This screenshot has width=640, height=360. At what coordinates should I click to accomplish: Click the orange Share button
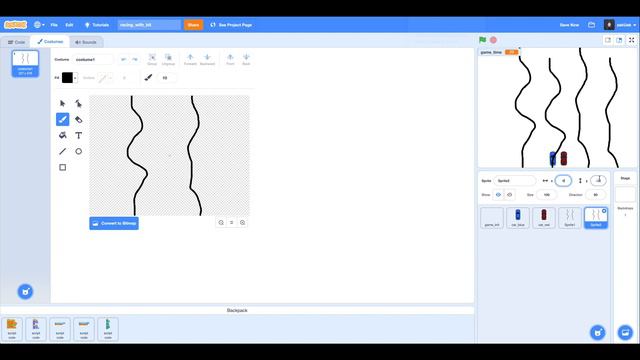coord(193,25)
